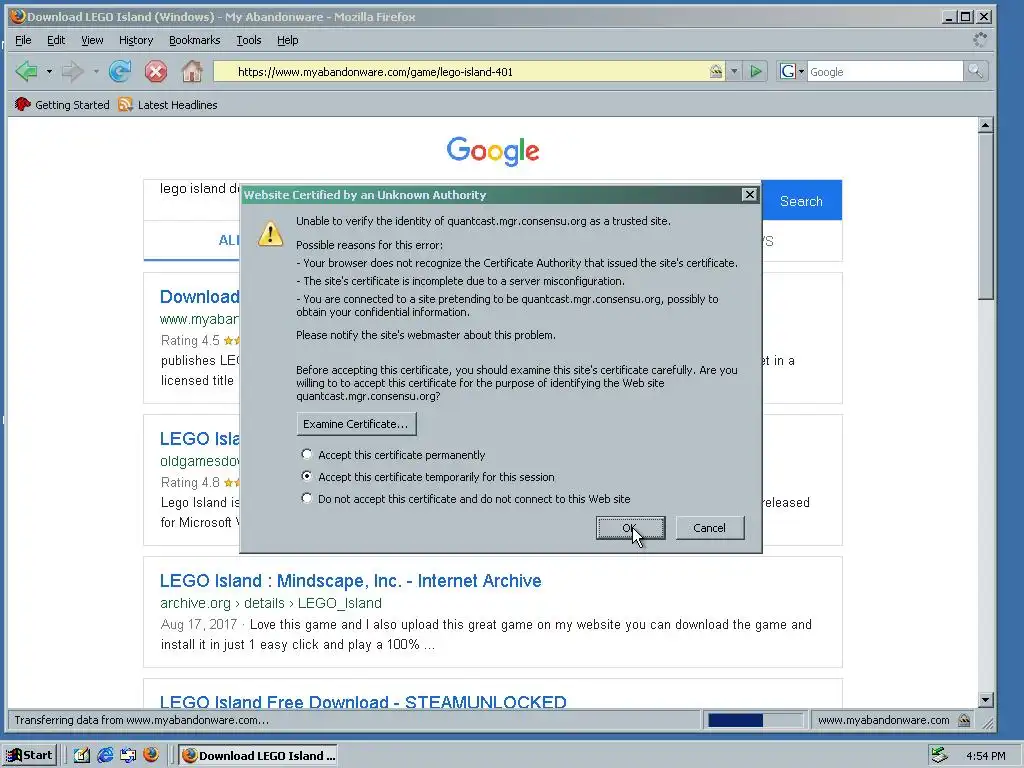Click the status bar security padlock icon
Screen dimensions: 1024x768
[964, 720]
